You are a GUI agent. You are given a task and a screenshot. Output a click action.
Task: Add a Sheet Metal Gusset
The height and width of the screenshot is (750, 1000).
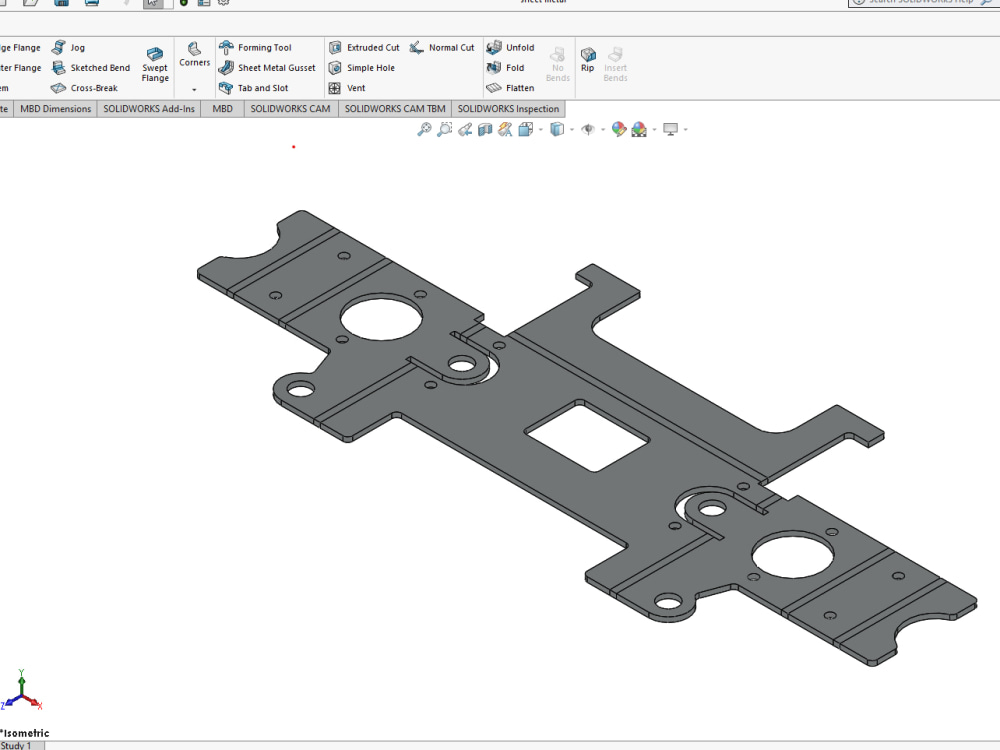point(267,68)
